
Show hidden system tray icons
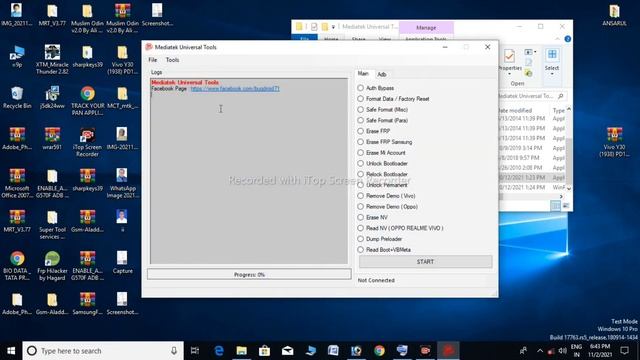tap(540, 351)
